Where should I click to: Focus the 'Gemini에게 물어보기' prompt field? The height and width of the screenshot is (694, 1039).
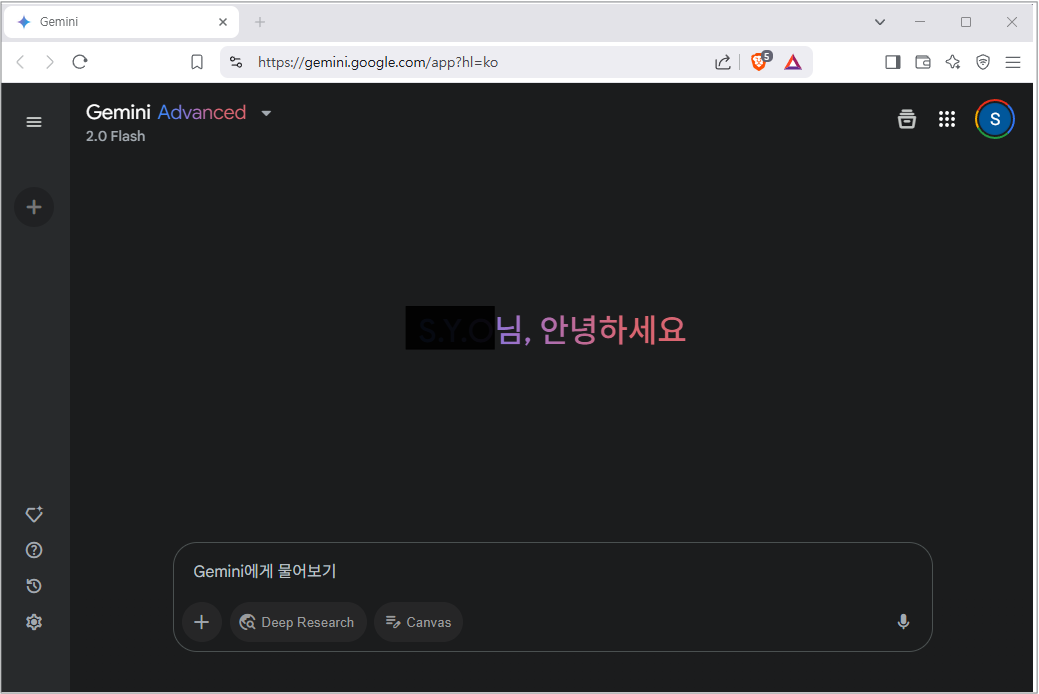pyautogui.click(x=553, y=571)
